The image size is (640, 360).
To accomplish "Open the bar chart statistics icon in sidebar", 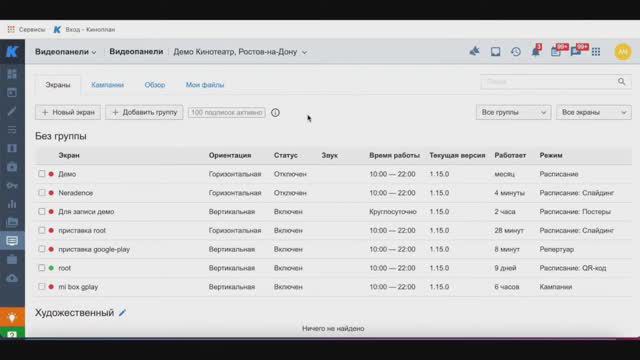I will point(12,204).
